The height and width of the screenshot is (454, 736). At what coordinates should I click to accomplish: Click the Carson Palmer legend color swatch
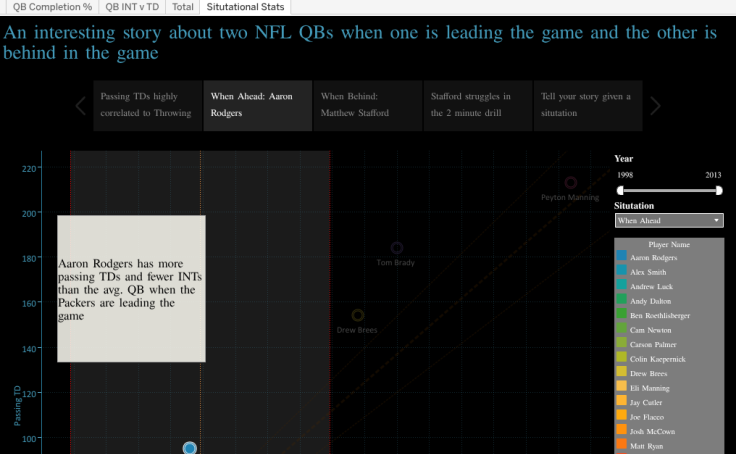[x=621, y=342]
